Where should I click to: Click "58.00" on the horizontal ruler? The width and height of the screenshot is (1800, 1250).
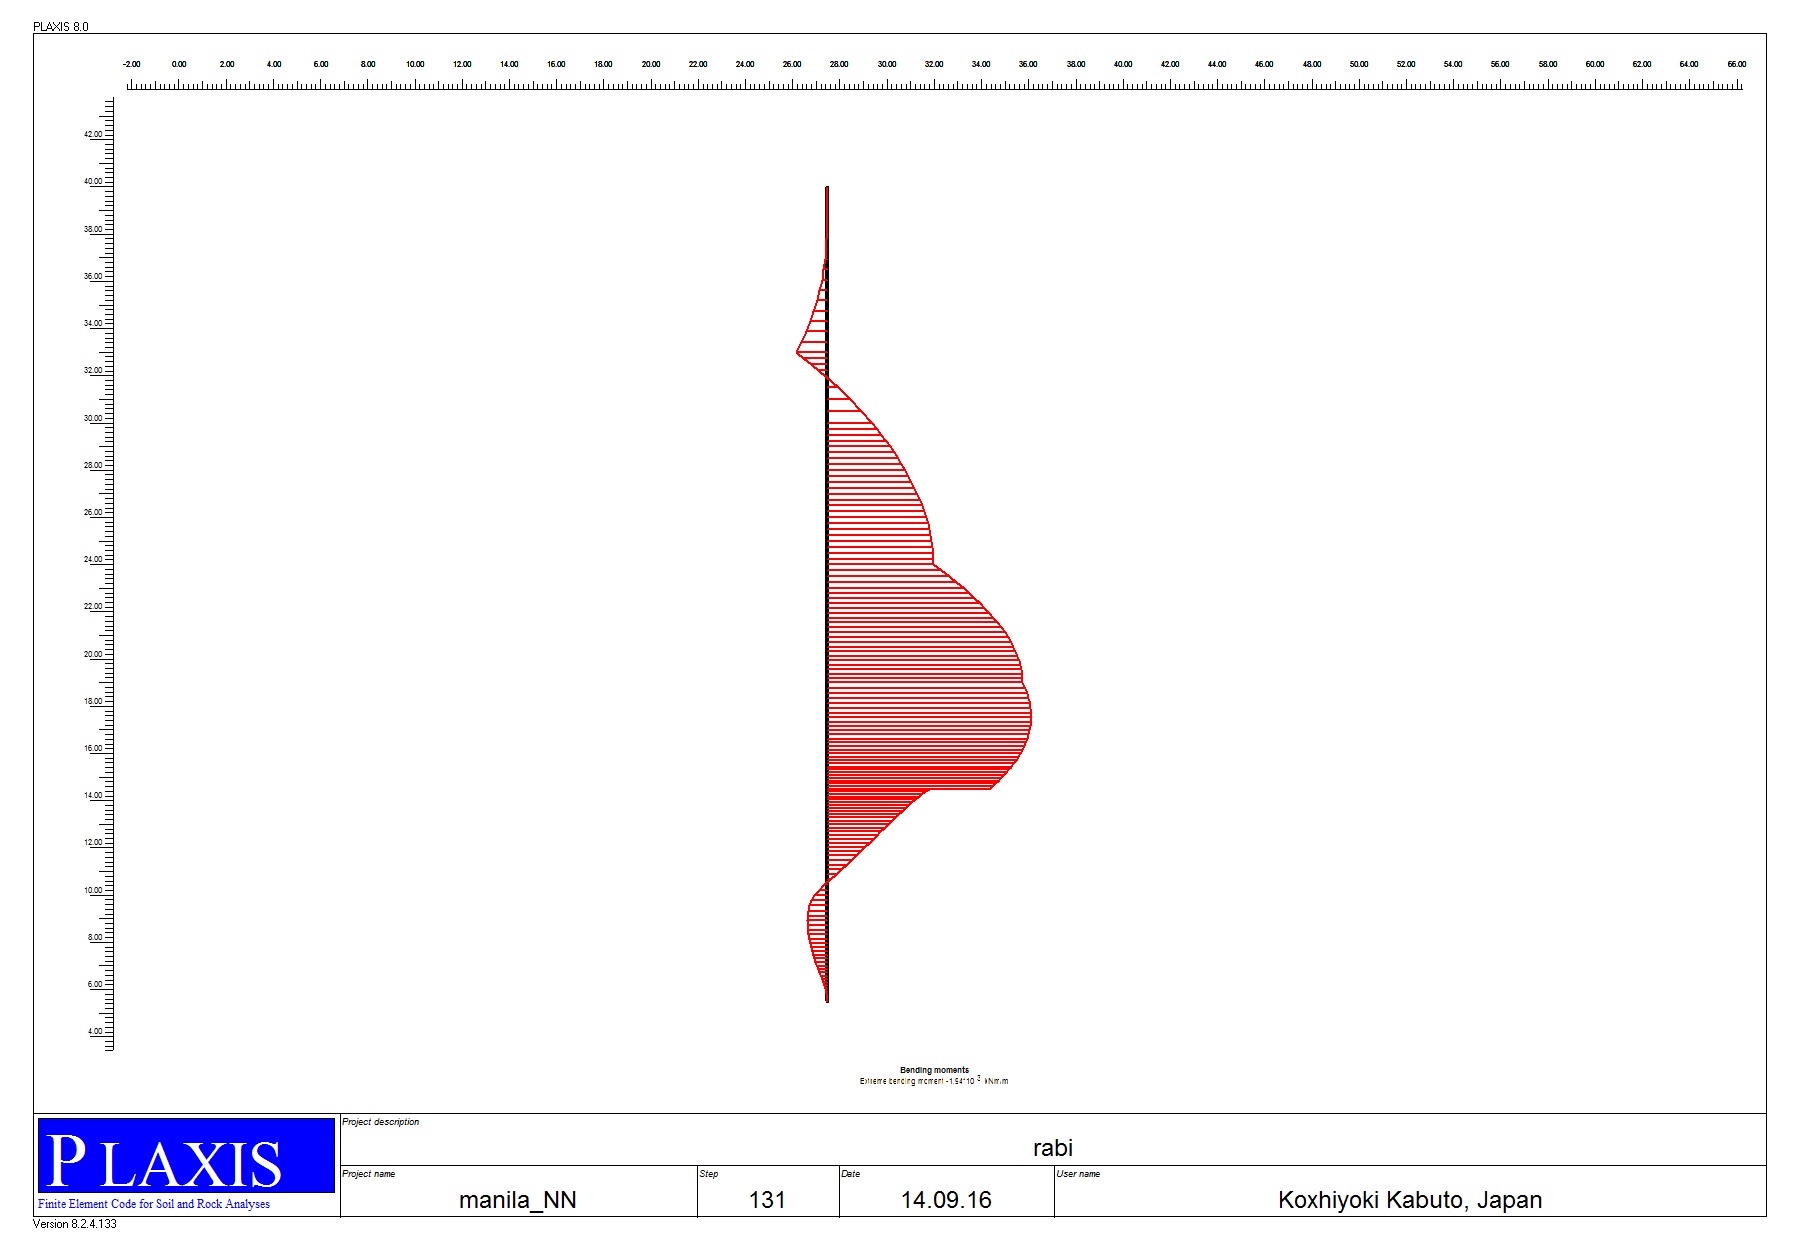(1548, 64)
